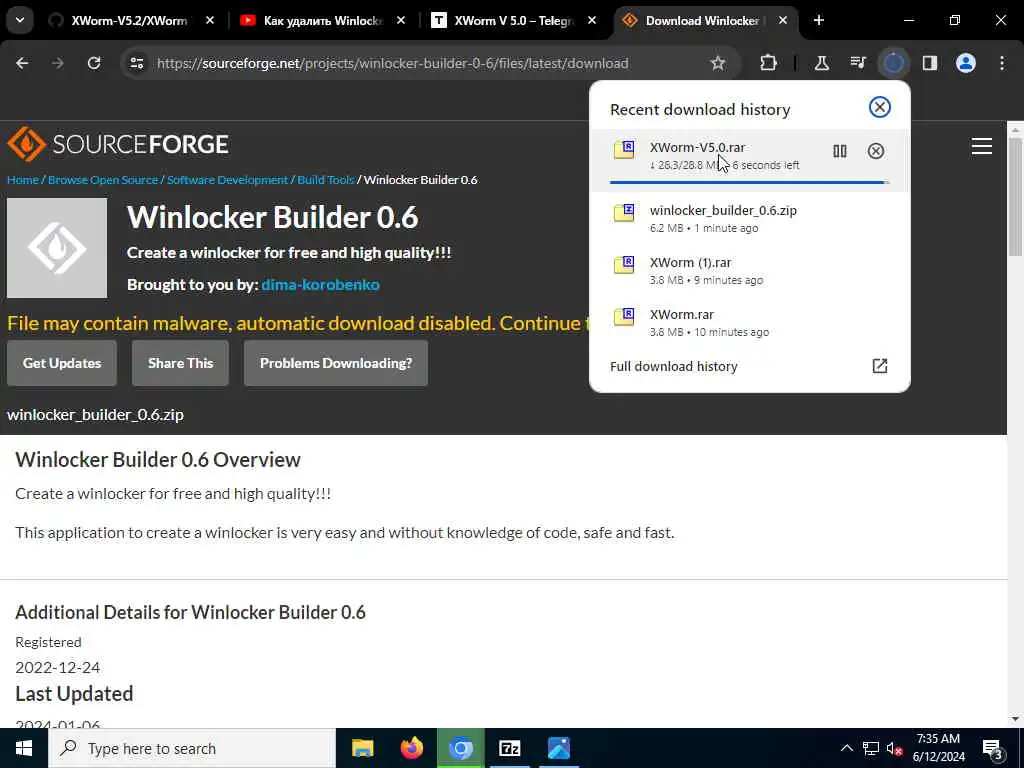Select the Download Winlocker SourceForge tab

704,20
